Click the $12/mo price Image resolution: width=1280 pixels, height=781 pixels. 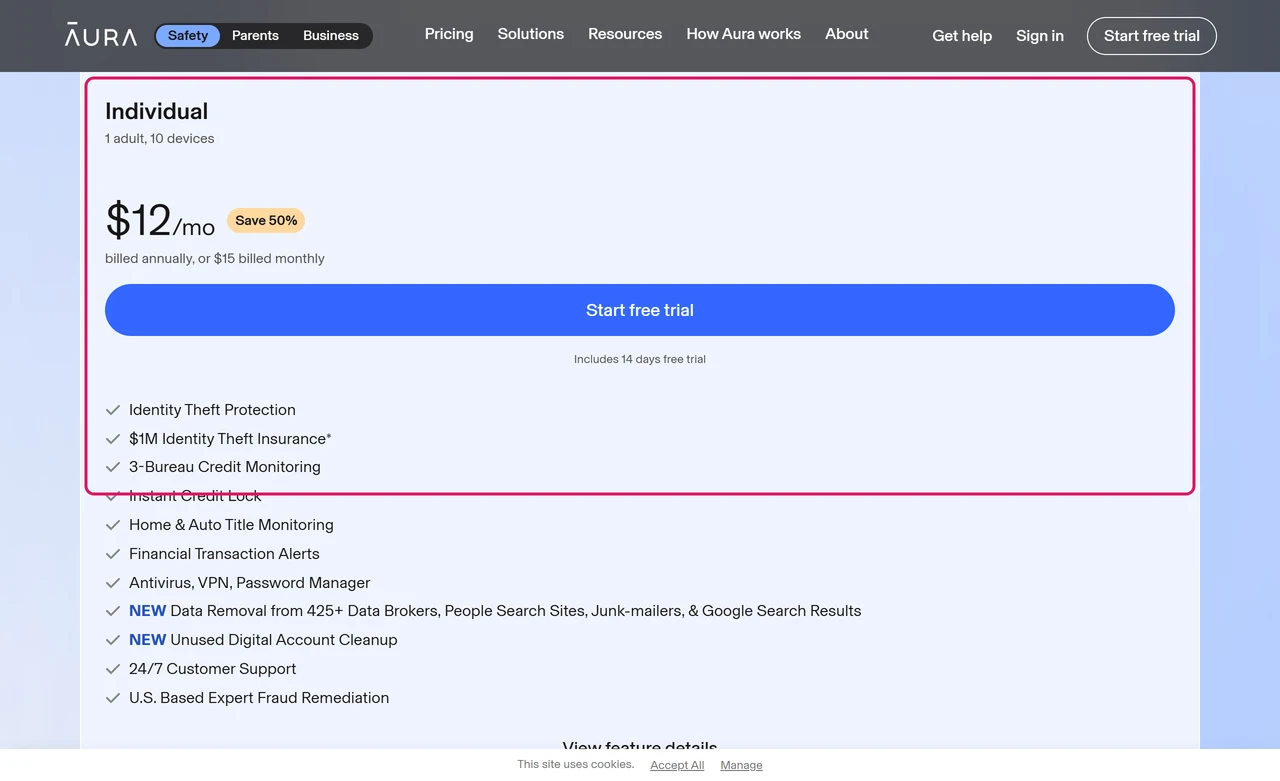(160, 220)
